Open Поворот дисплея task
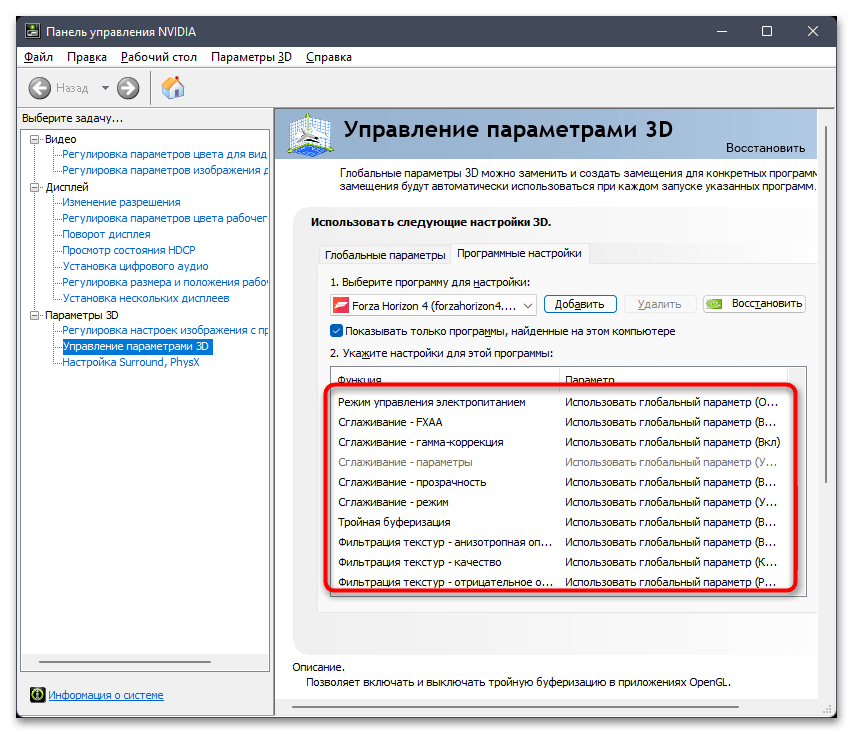 coord(106,234)
